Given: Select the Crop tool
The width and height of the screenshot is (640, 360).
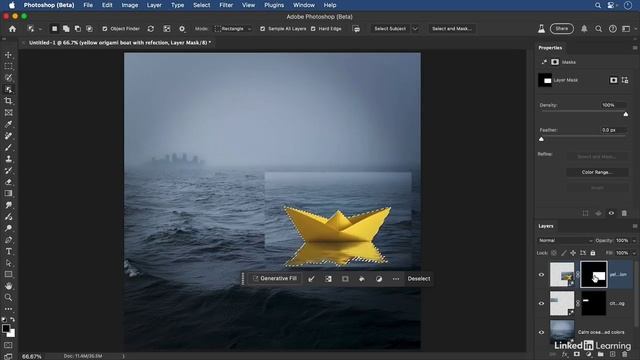Looking at the screenshot, I should [8, 101].
